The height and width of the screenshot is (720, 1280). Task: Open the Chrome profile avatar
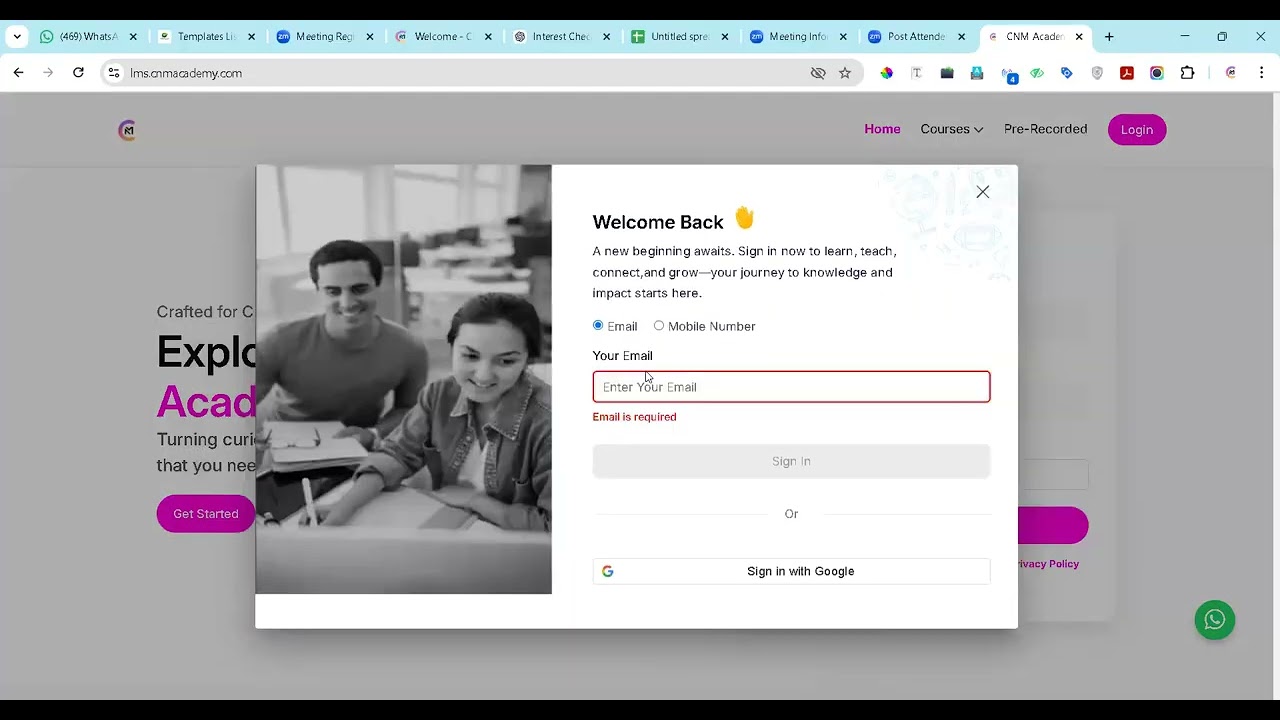coord(1231,73)
